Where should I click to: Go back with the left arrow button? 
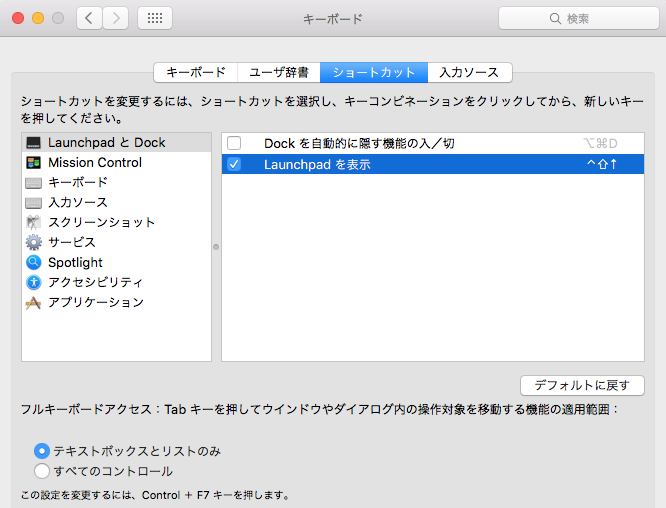tap(89, 18)
